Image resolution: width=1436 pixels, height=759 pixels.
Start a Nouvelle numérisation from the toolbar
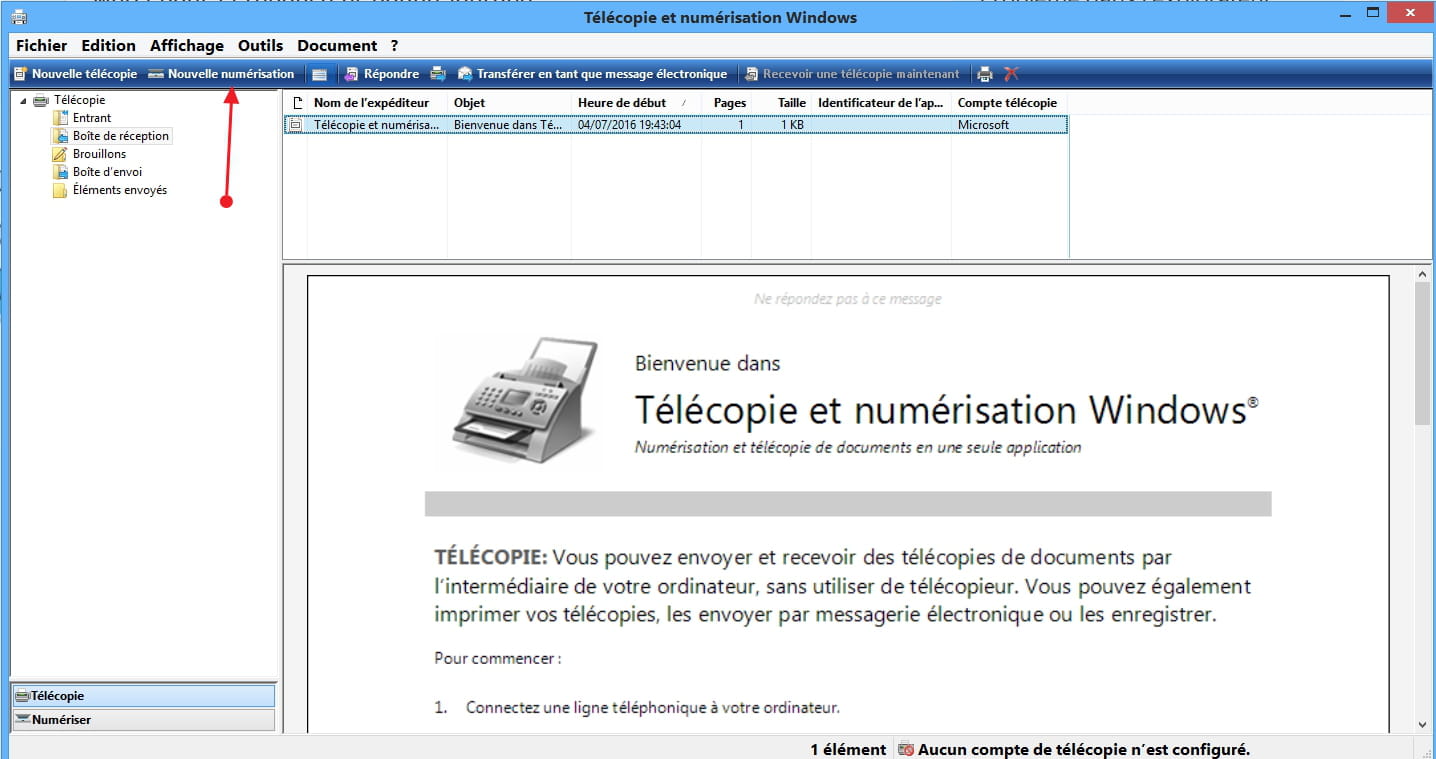click(x=221, y=74)
